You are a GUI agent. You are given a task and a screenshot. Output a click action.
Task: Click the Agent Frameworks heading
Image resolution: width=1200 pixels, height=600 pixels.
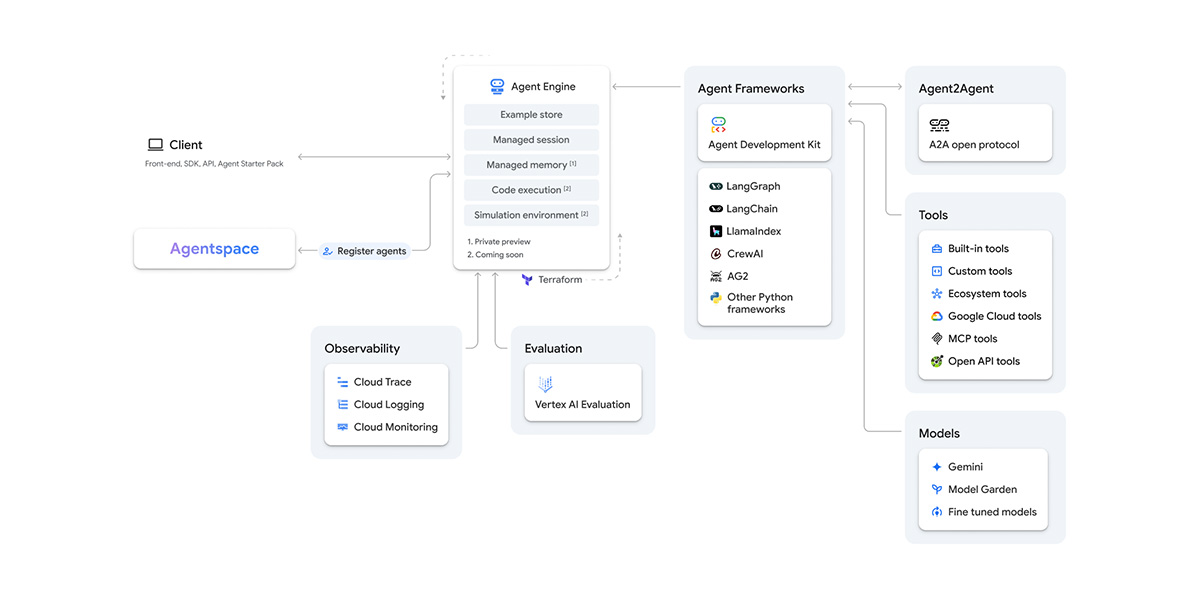click(x=751, y=89)
